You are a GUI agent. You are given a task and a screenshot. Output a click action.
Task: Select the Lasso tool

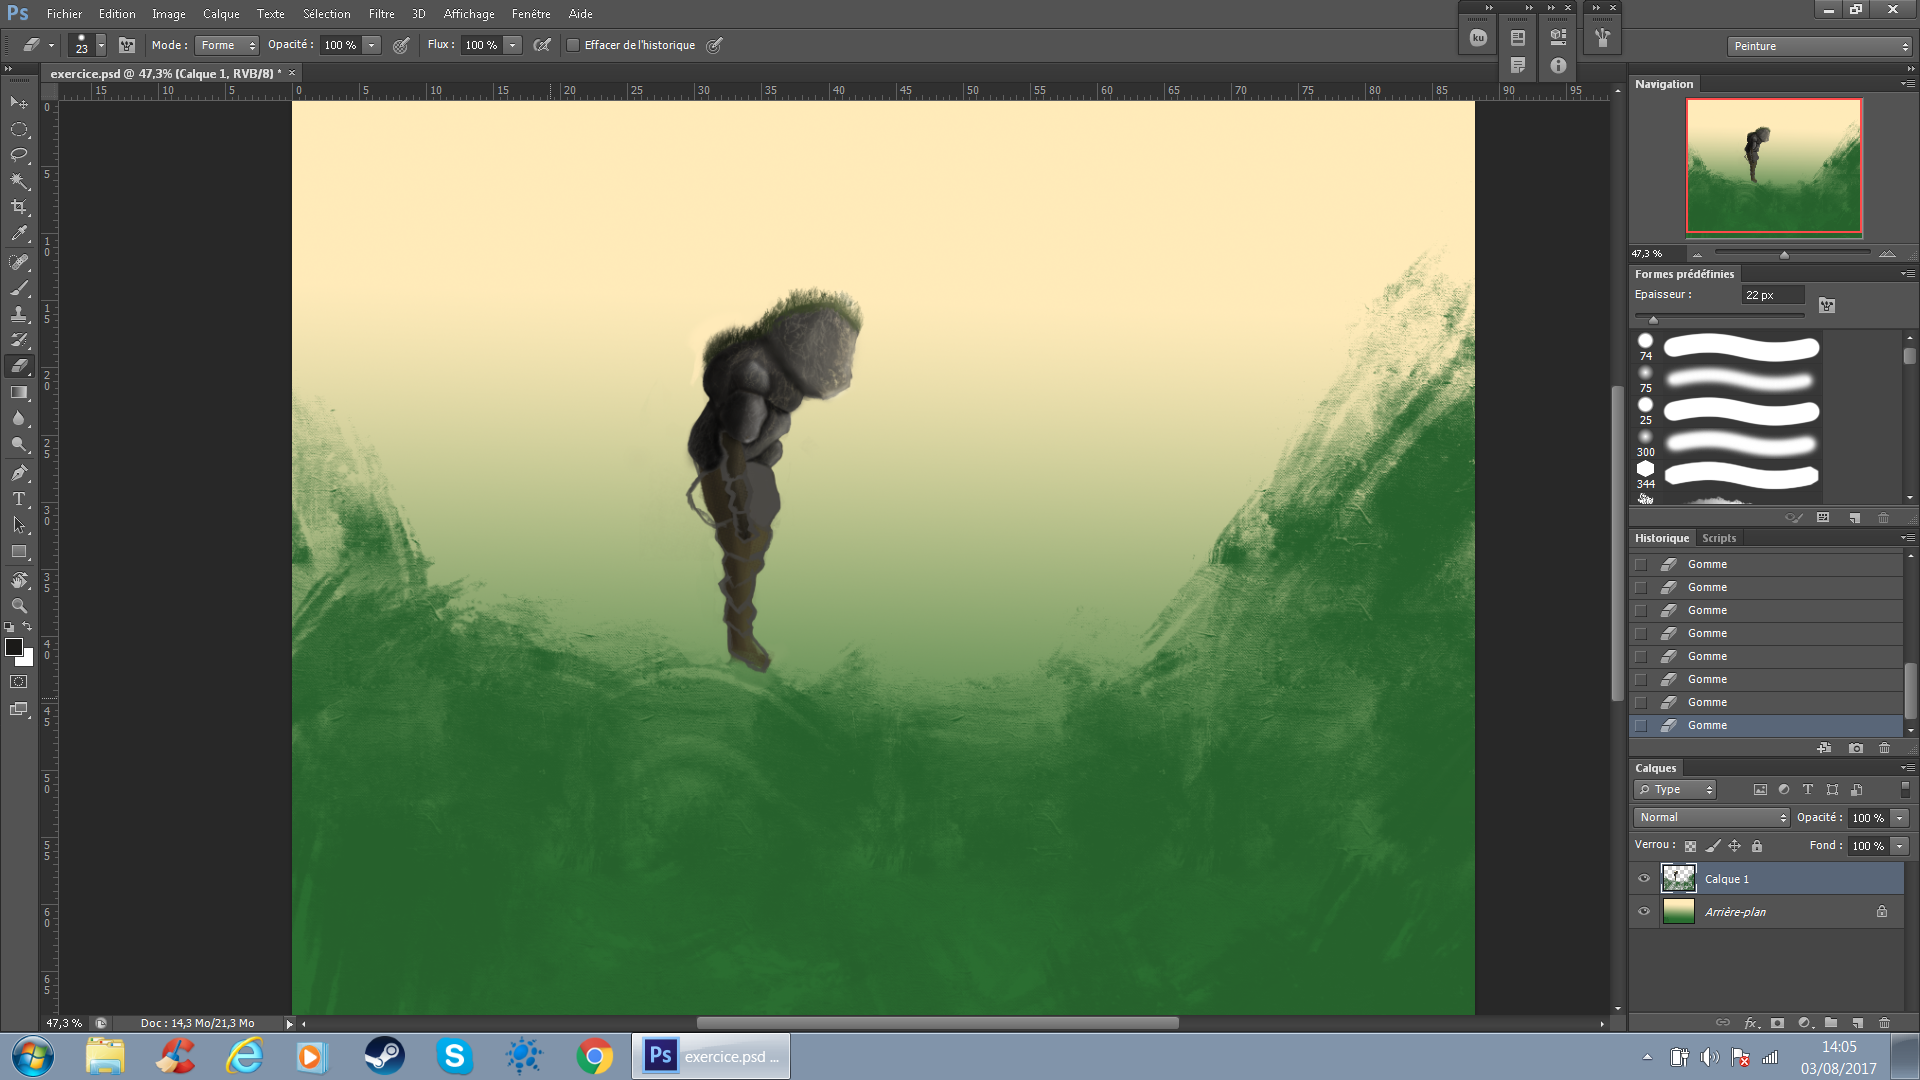(19, 155)
